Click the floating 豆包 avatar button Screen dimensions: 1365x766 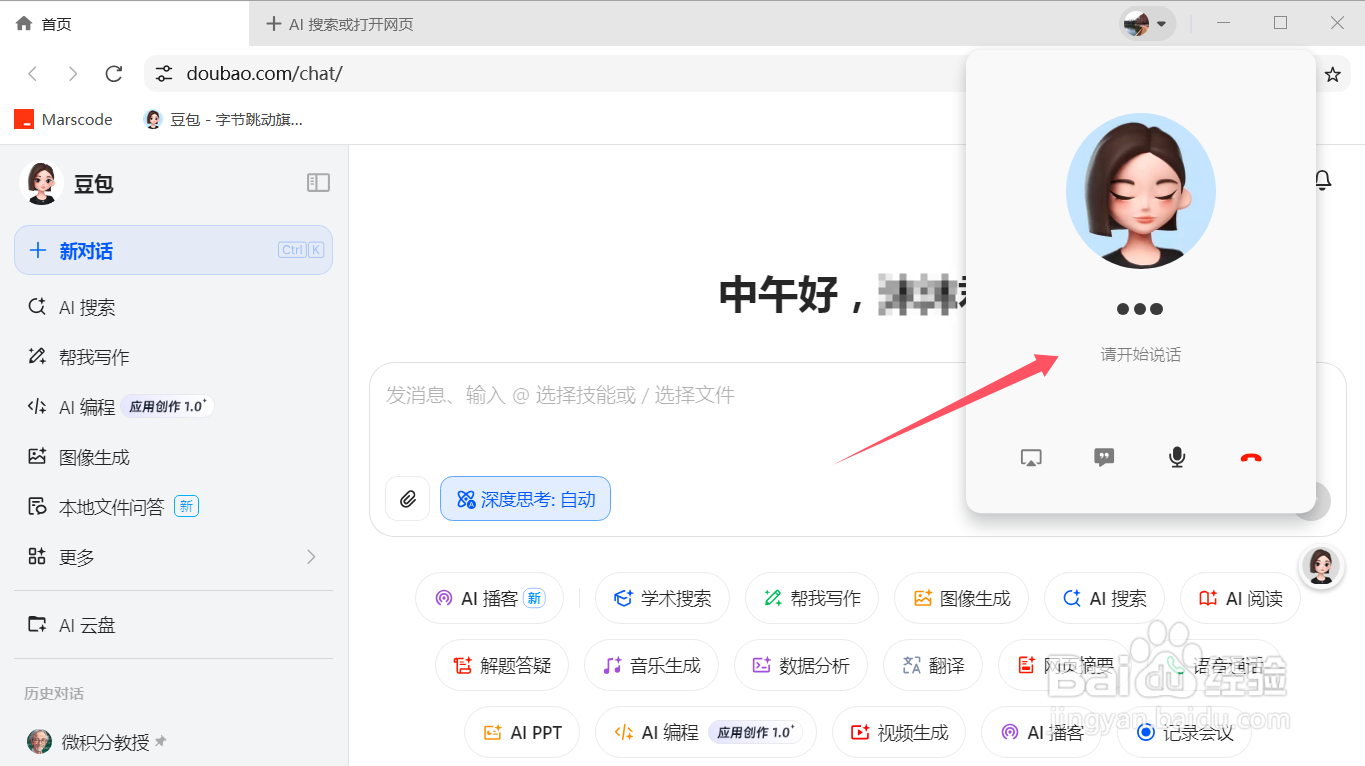click(x=1320, y=567)
